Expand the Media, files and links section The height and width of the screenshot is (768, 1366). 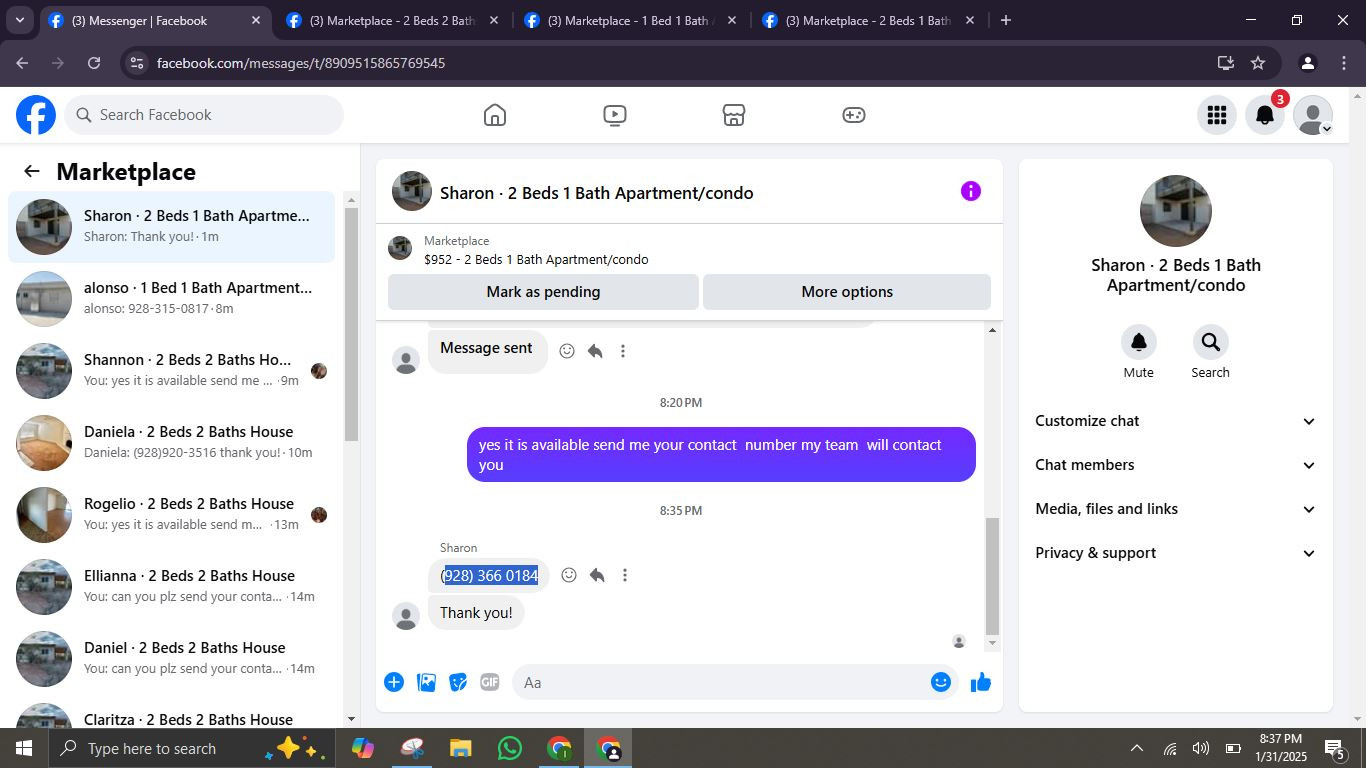coord(1176,509)
